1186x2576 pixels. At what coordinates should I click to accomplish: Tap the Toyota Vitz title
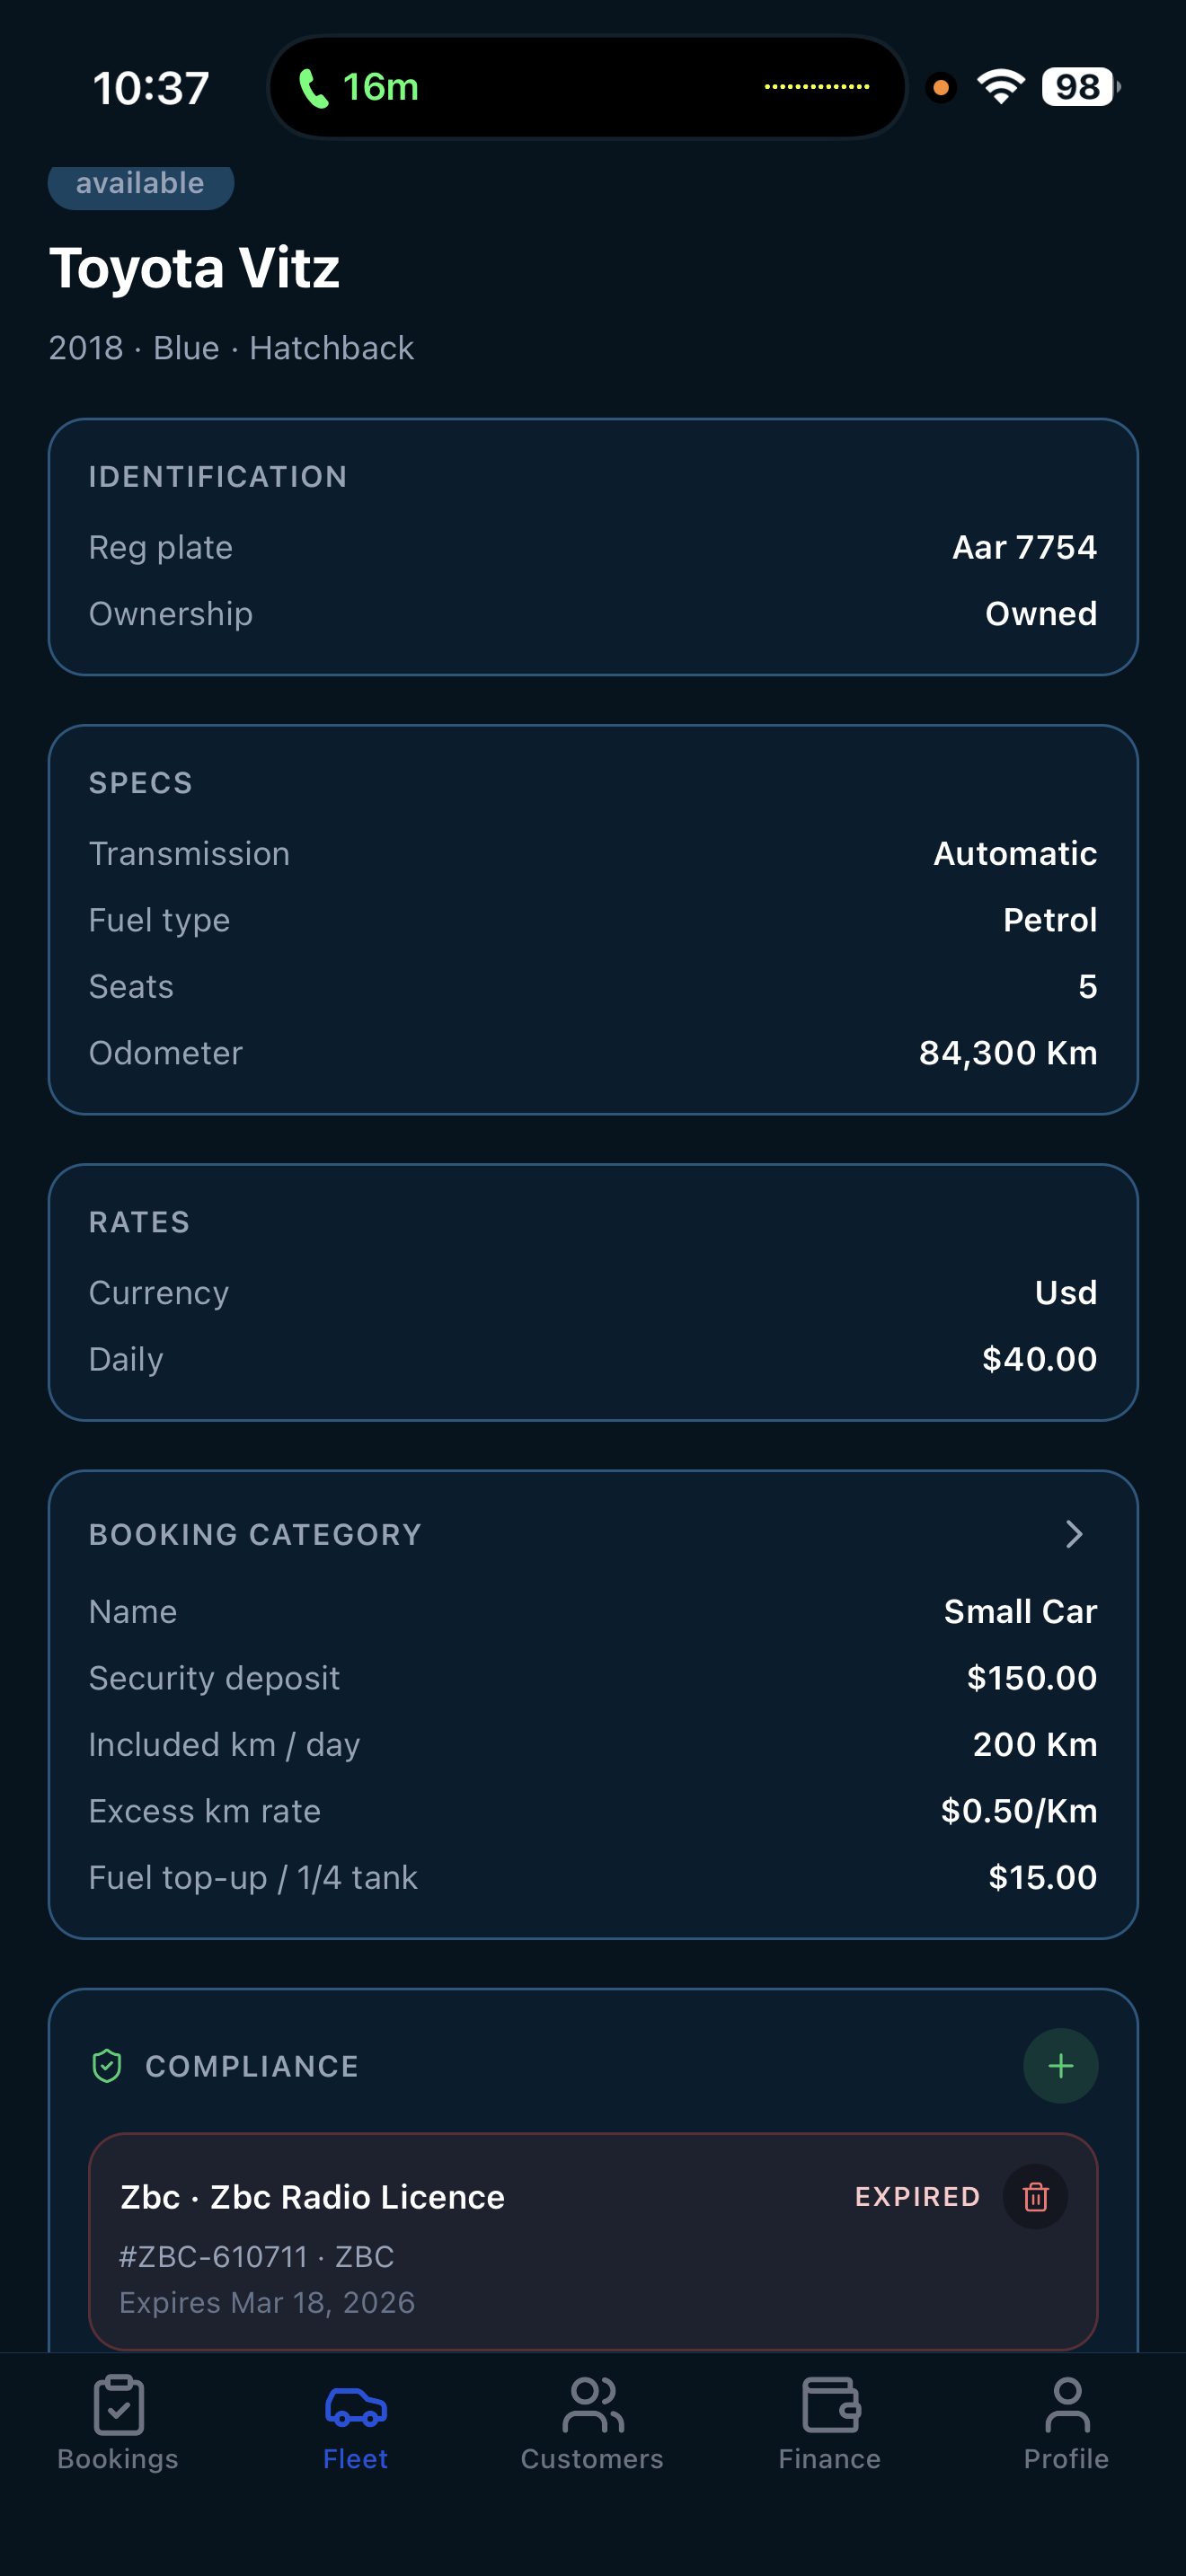coord(195,269)
